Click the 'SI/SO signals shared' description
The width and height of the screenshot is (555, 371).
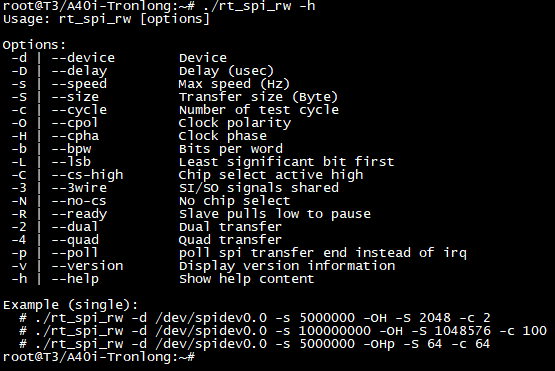[259, 188]
